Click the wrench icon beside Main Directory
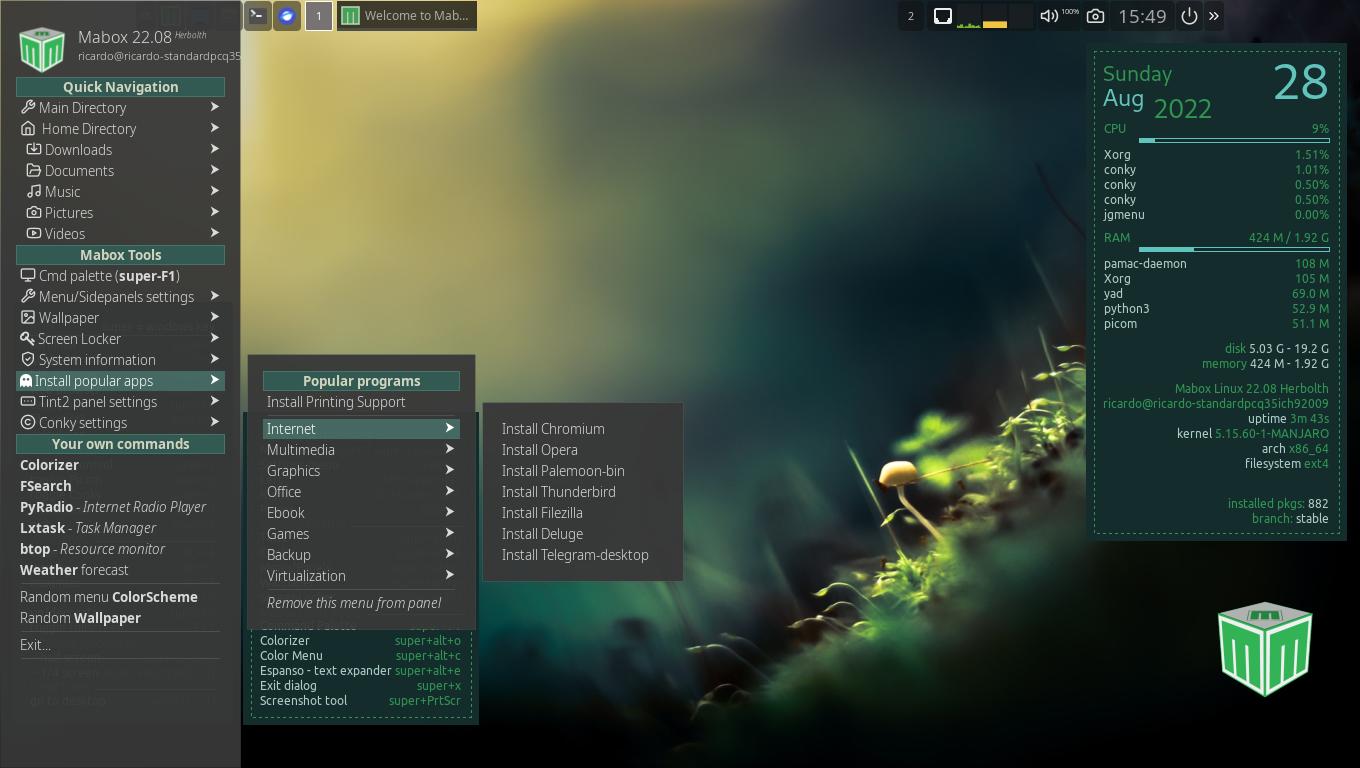The image size is (1360, 768). (x=28, y=107)
